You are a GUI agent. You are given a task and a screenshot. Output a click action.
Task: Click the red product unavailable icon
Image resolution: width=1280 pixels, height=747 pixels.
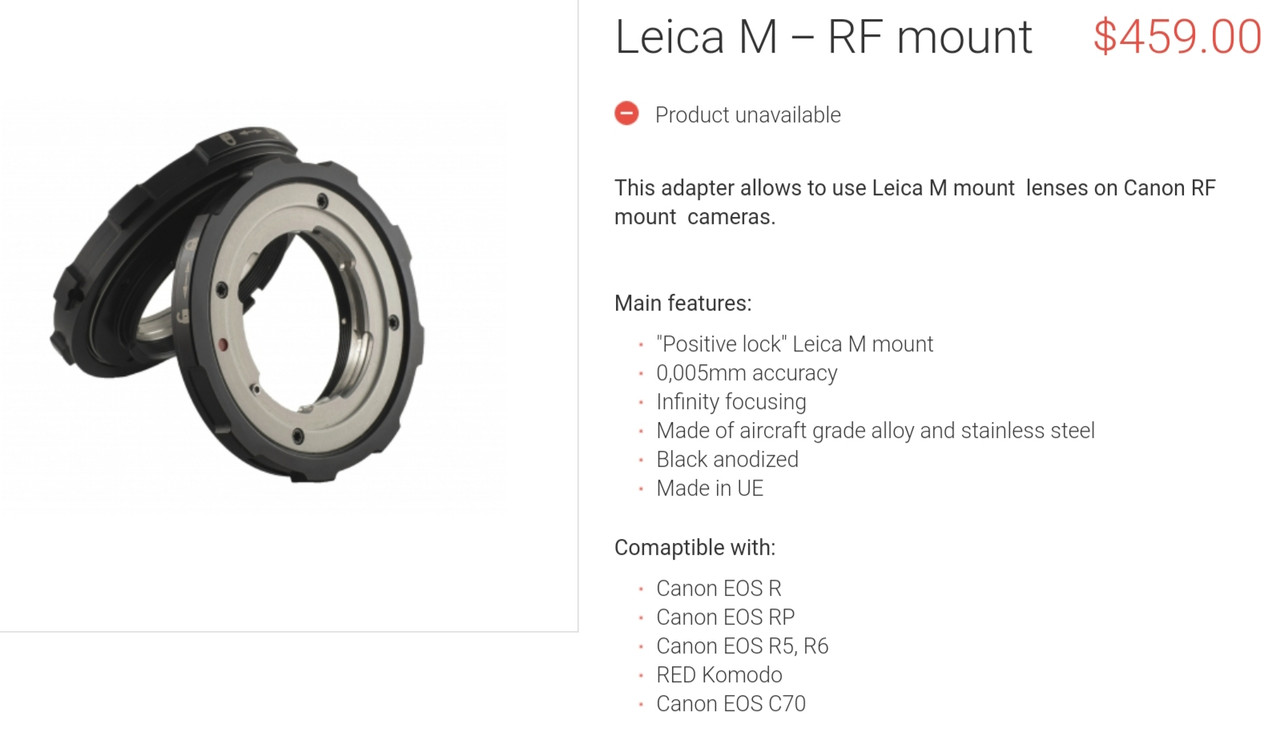(627, 114)
